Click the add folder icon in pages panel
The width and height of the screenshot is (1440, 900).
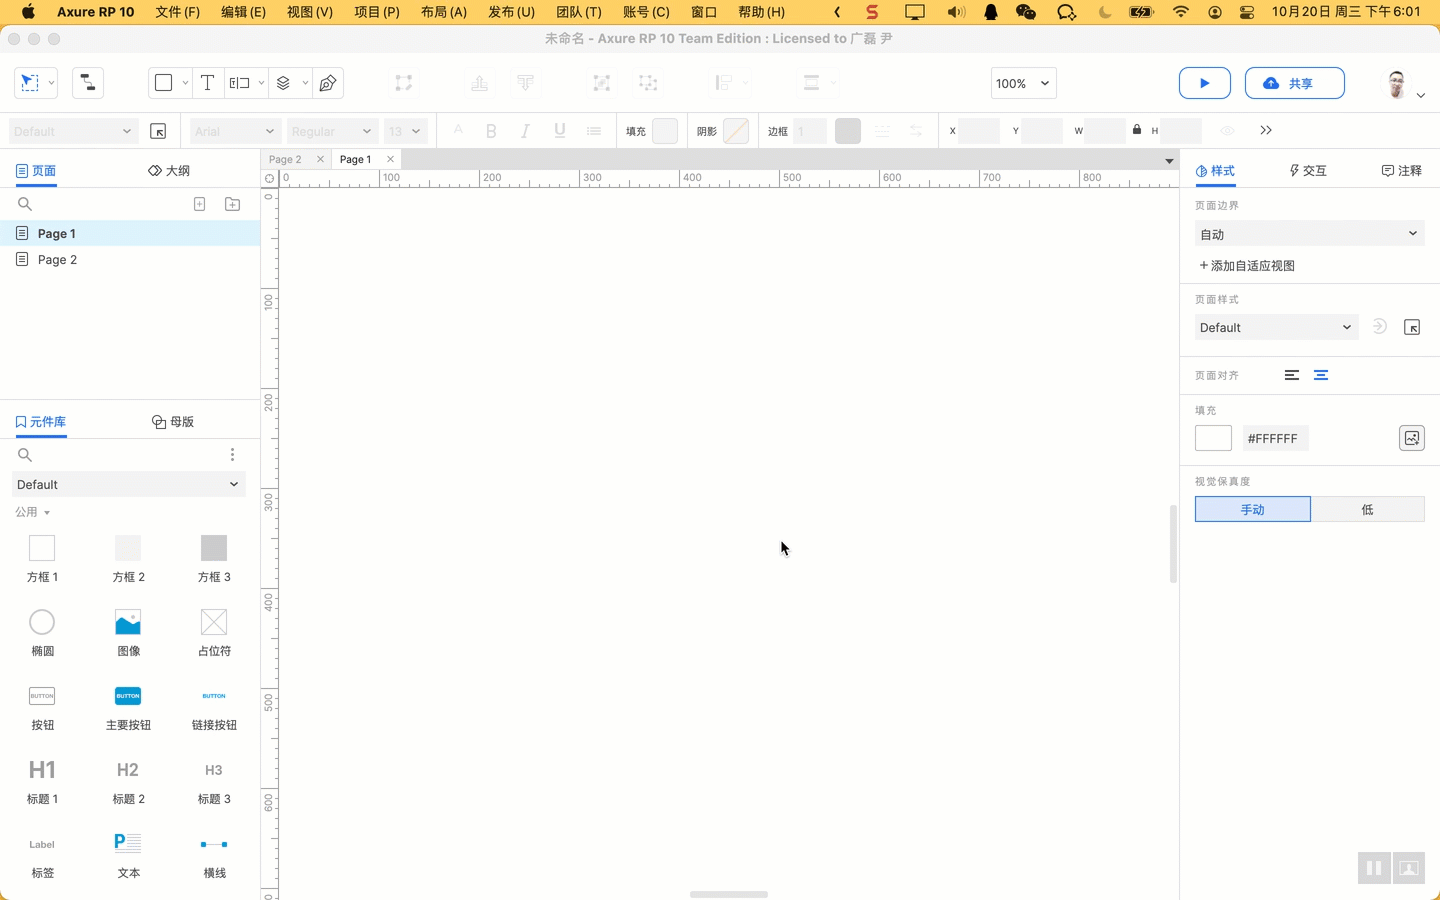tap(232, 204)
